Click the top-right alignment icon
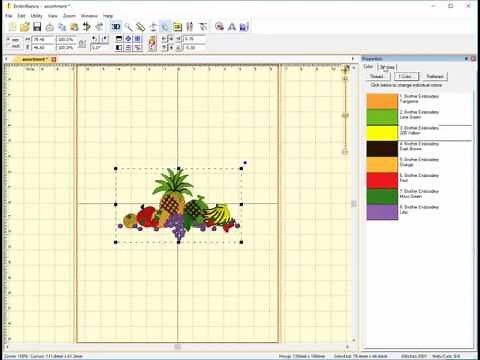Image resolution: width=480 pixels, height=360 pixels. [137, 39]
